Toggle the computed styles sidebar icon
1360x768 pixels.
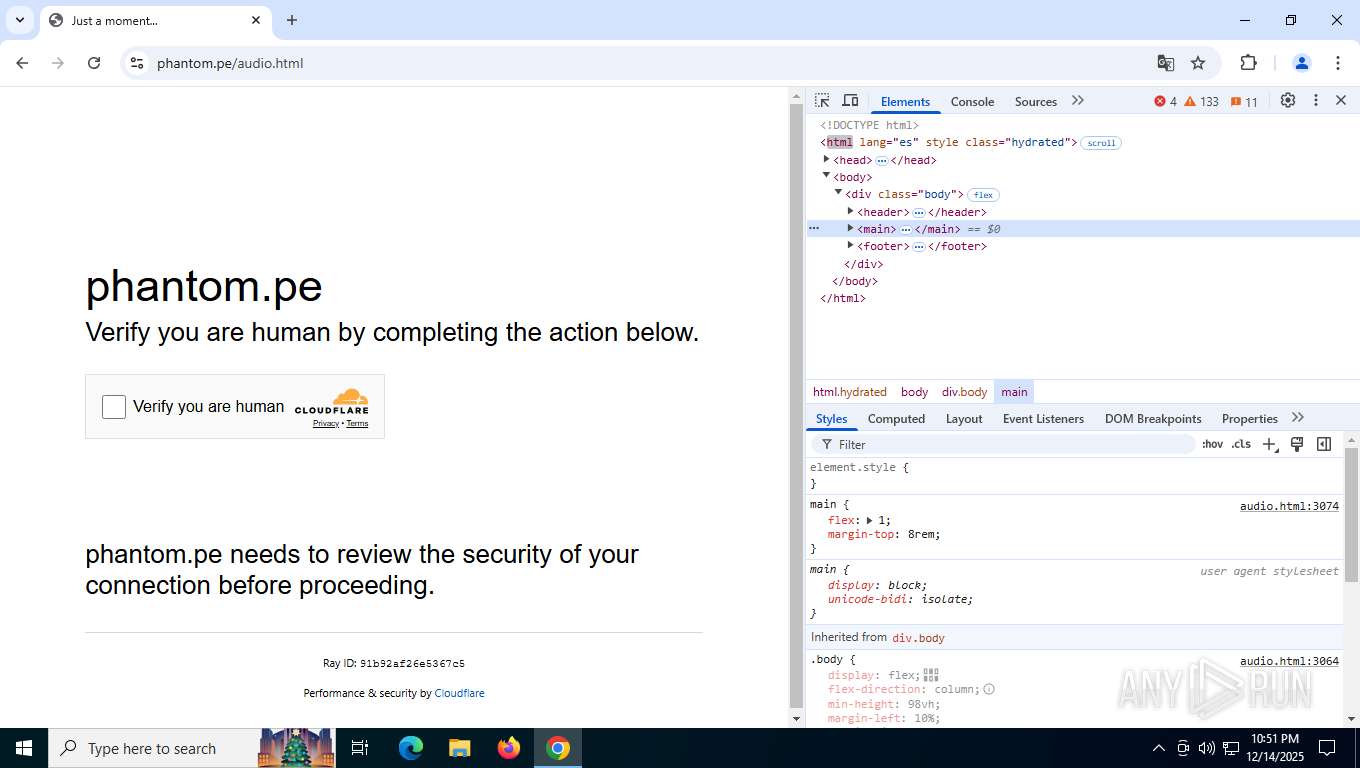pyautogui.click(x=1324, y=445)
